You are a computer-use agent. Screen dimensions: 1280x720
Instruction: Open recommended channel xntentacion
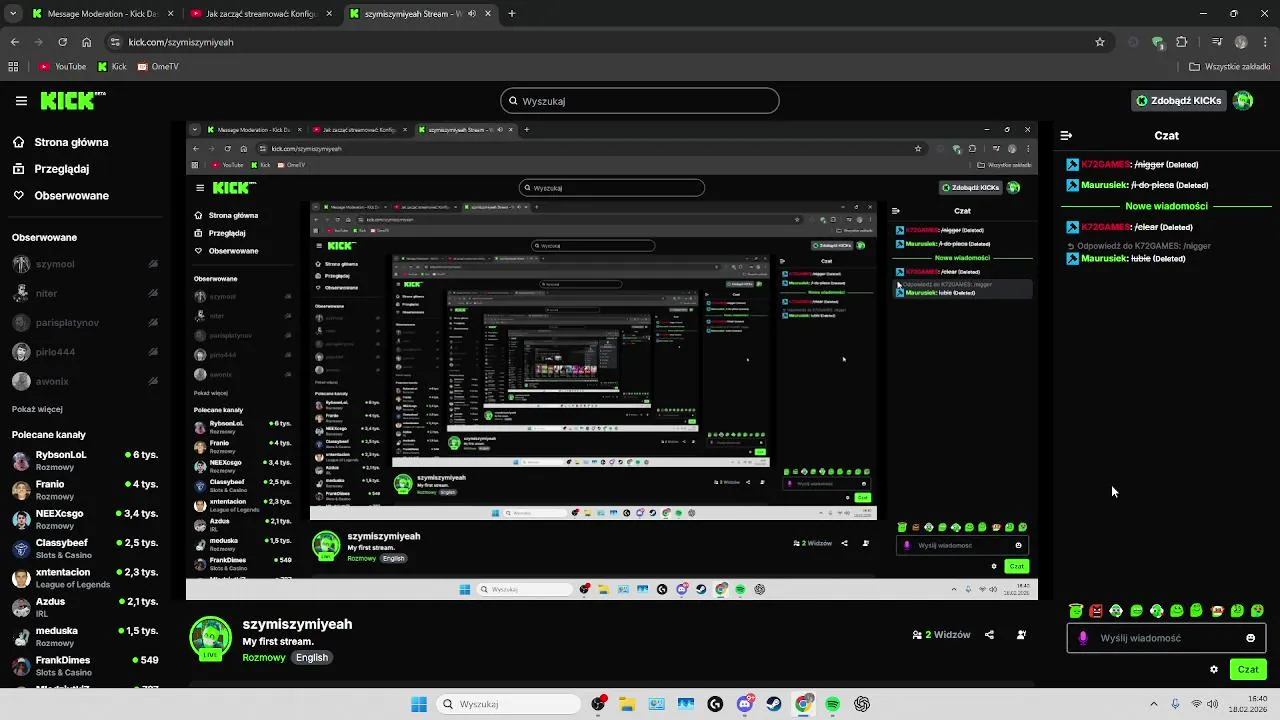coord(84,578)
